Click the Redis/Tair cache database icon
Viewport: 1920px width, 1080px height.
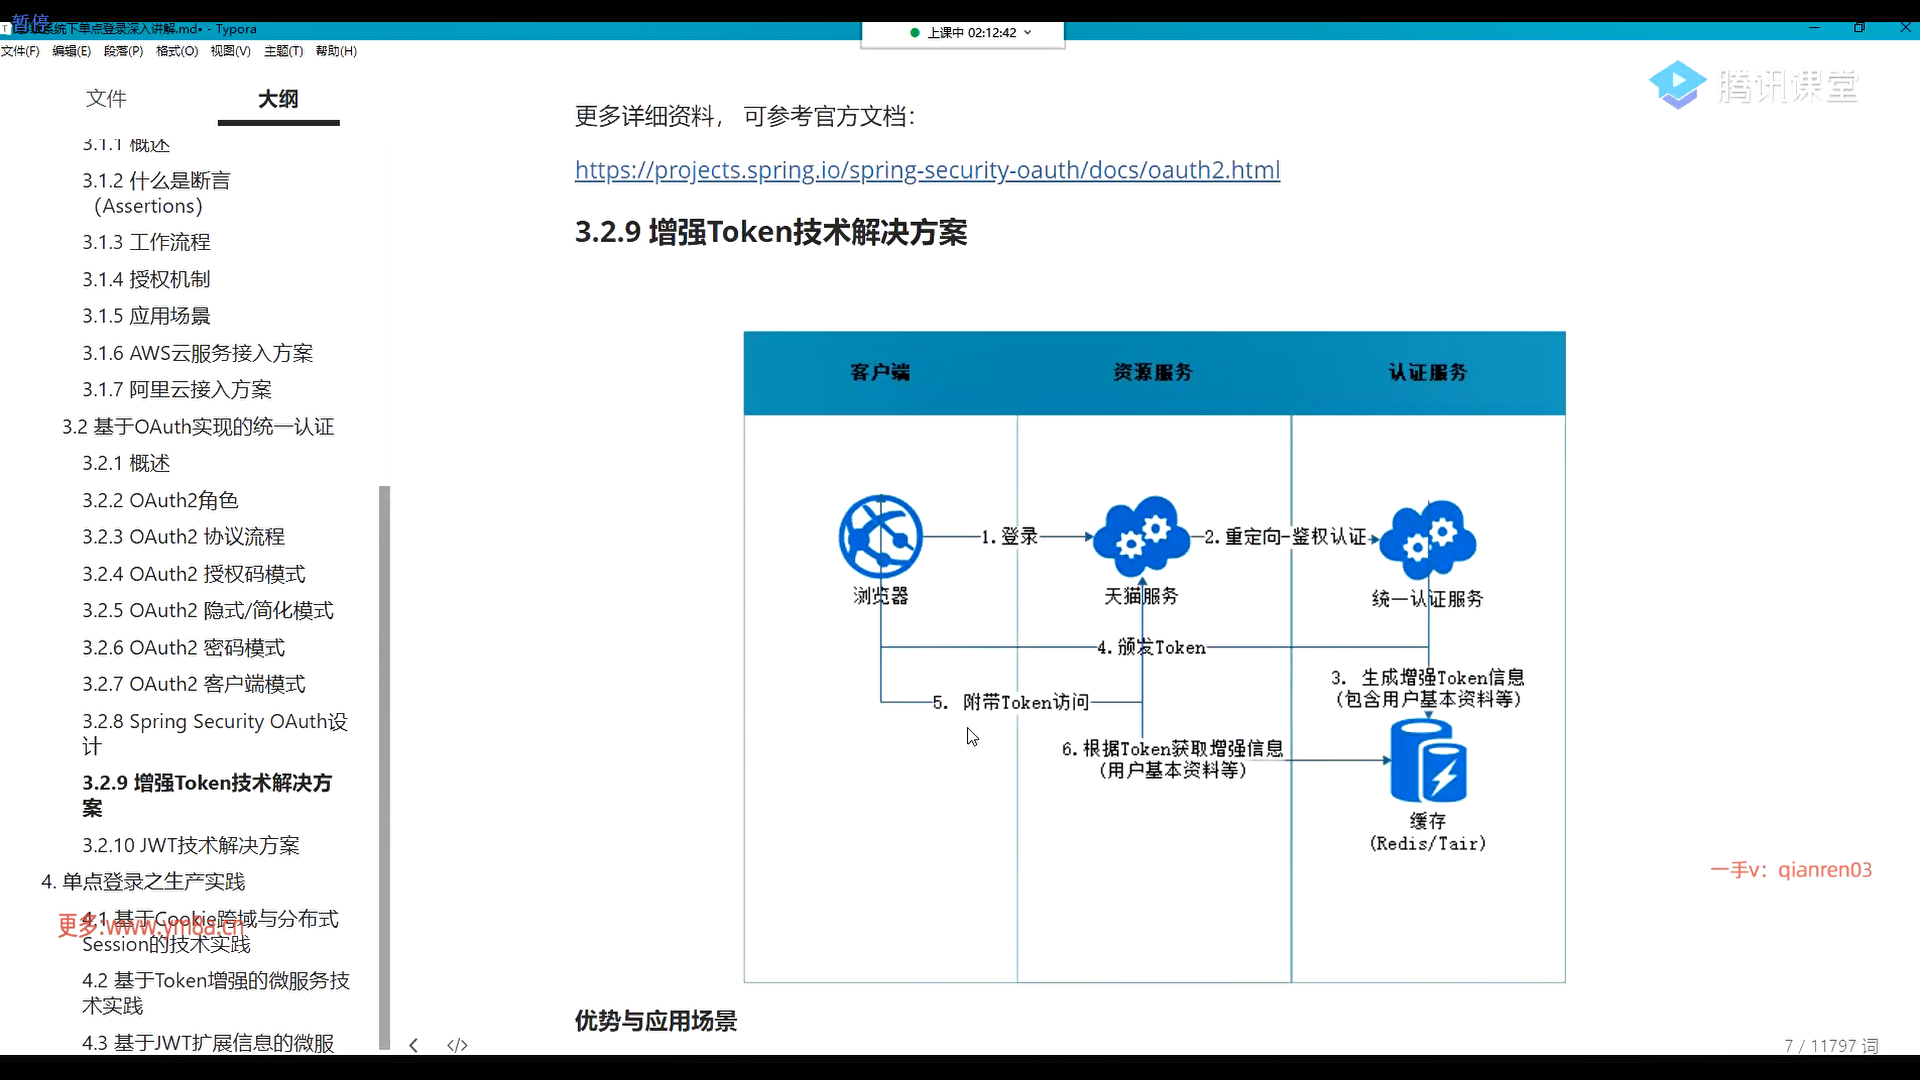[x=1428, y=762]
